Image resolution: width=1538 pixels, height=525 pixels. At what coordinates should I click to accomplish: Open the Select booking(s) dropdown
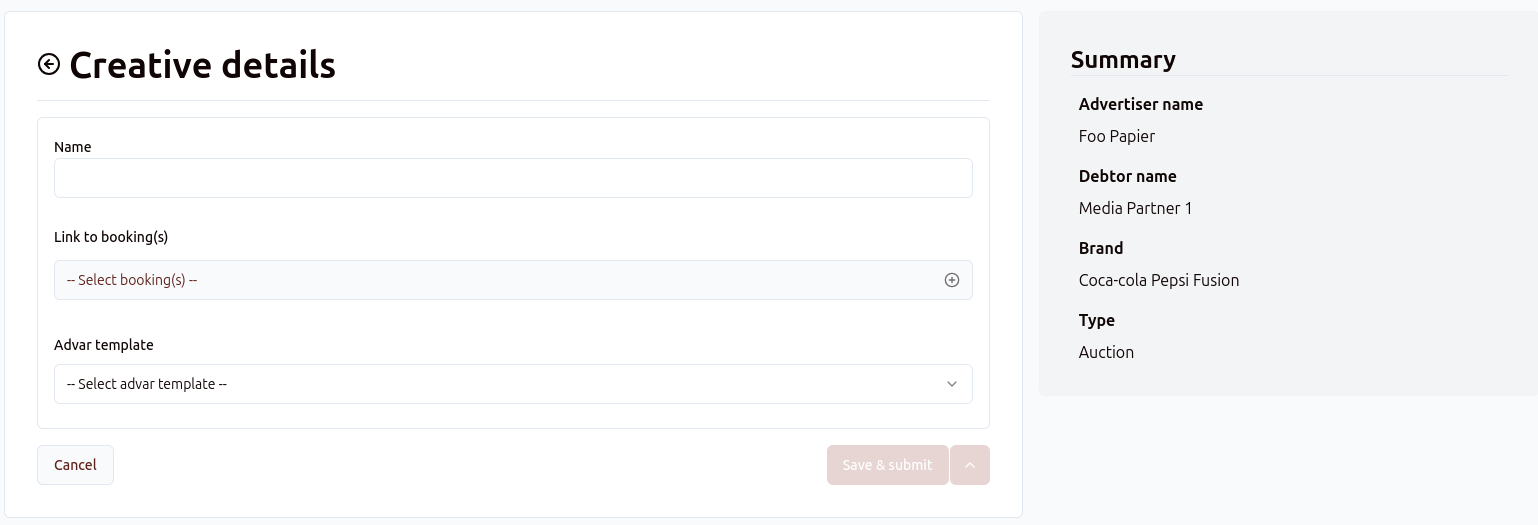coord(500,280)
